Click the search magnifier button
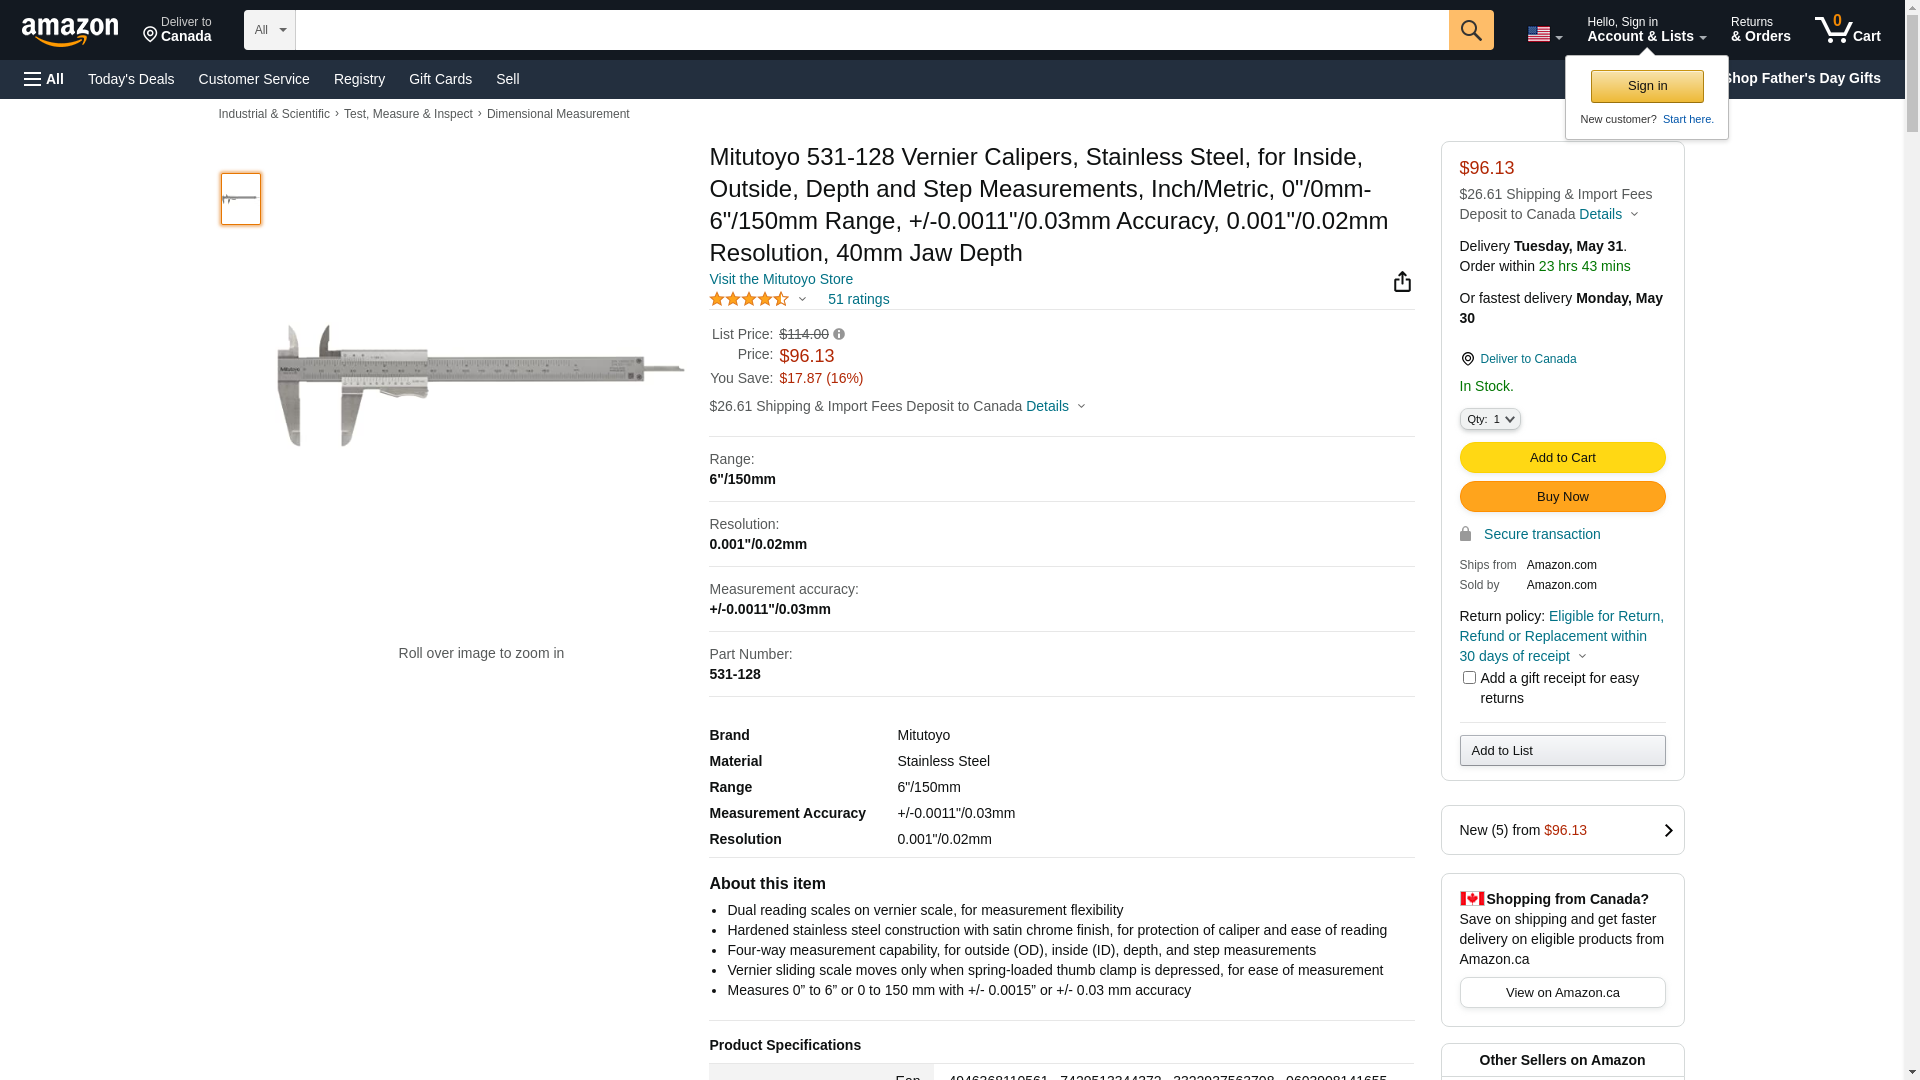Image resolution: width=1920 pixels, height=1080 pixels. click(x=1471, y=30)
